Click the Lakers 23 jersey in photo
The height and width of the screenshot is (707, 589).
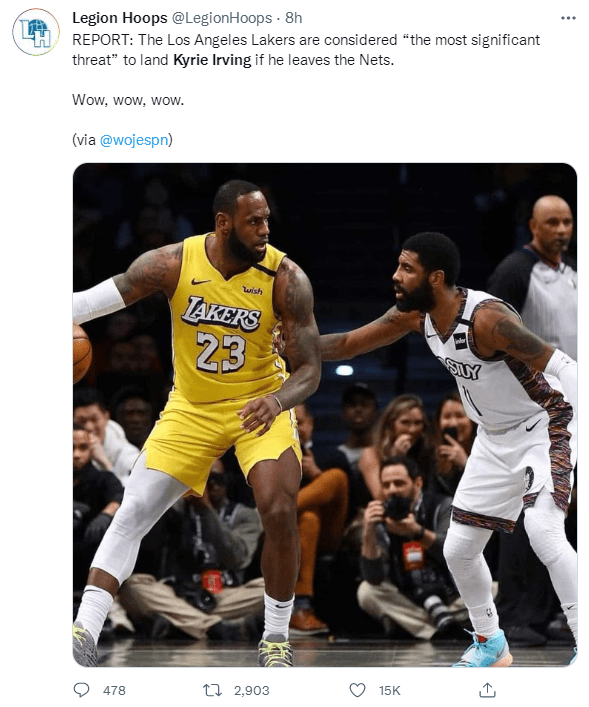click(x=226, y=325)
